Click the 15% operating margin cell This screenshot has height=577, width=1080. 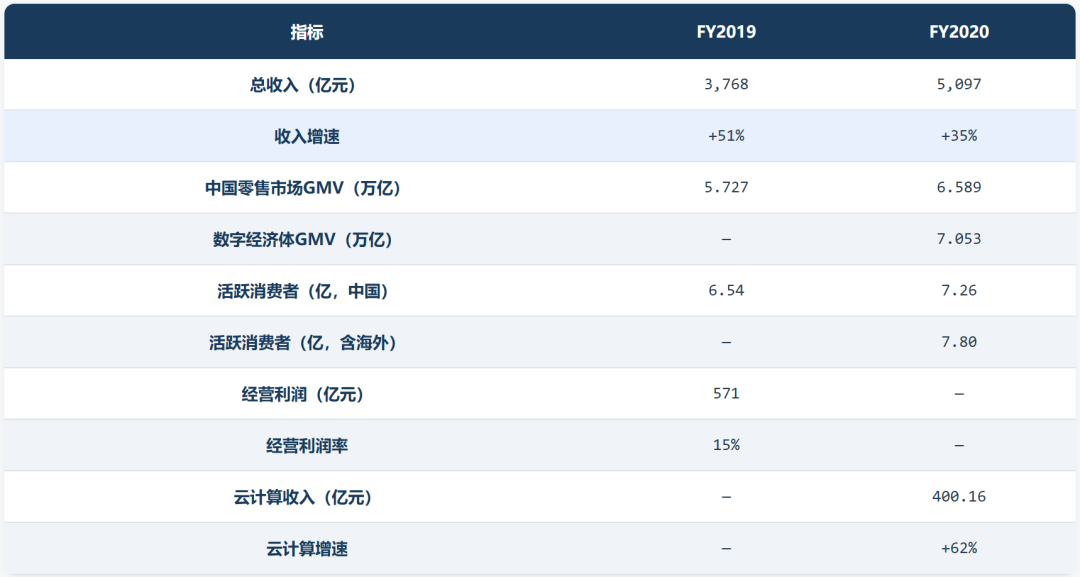[x=726, y=445]
